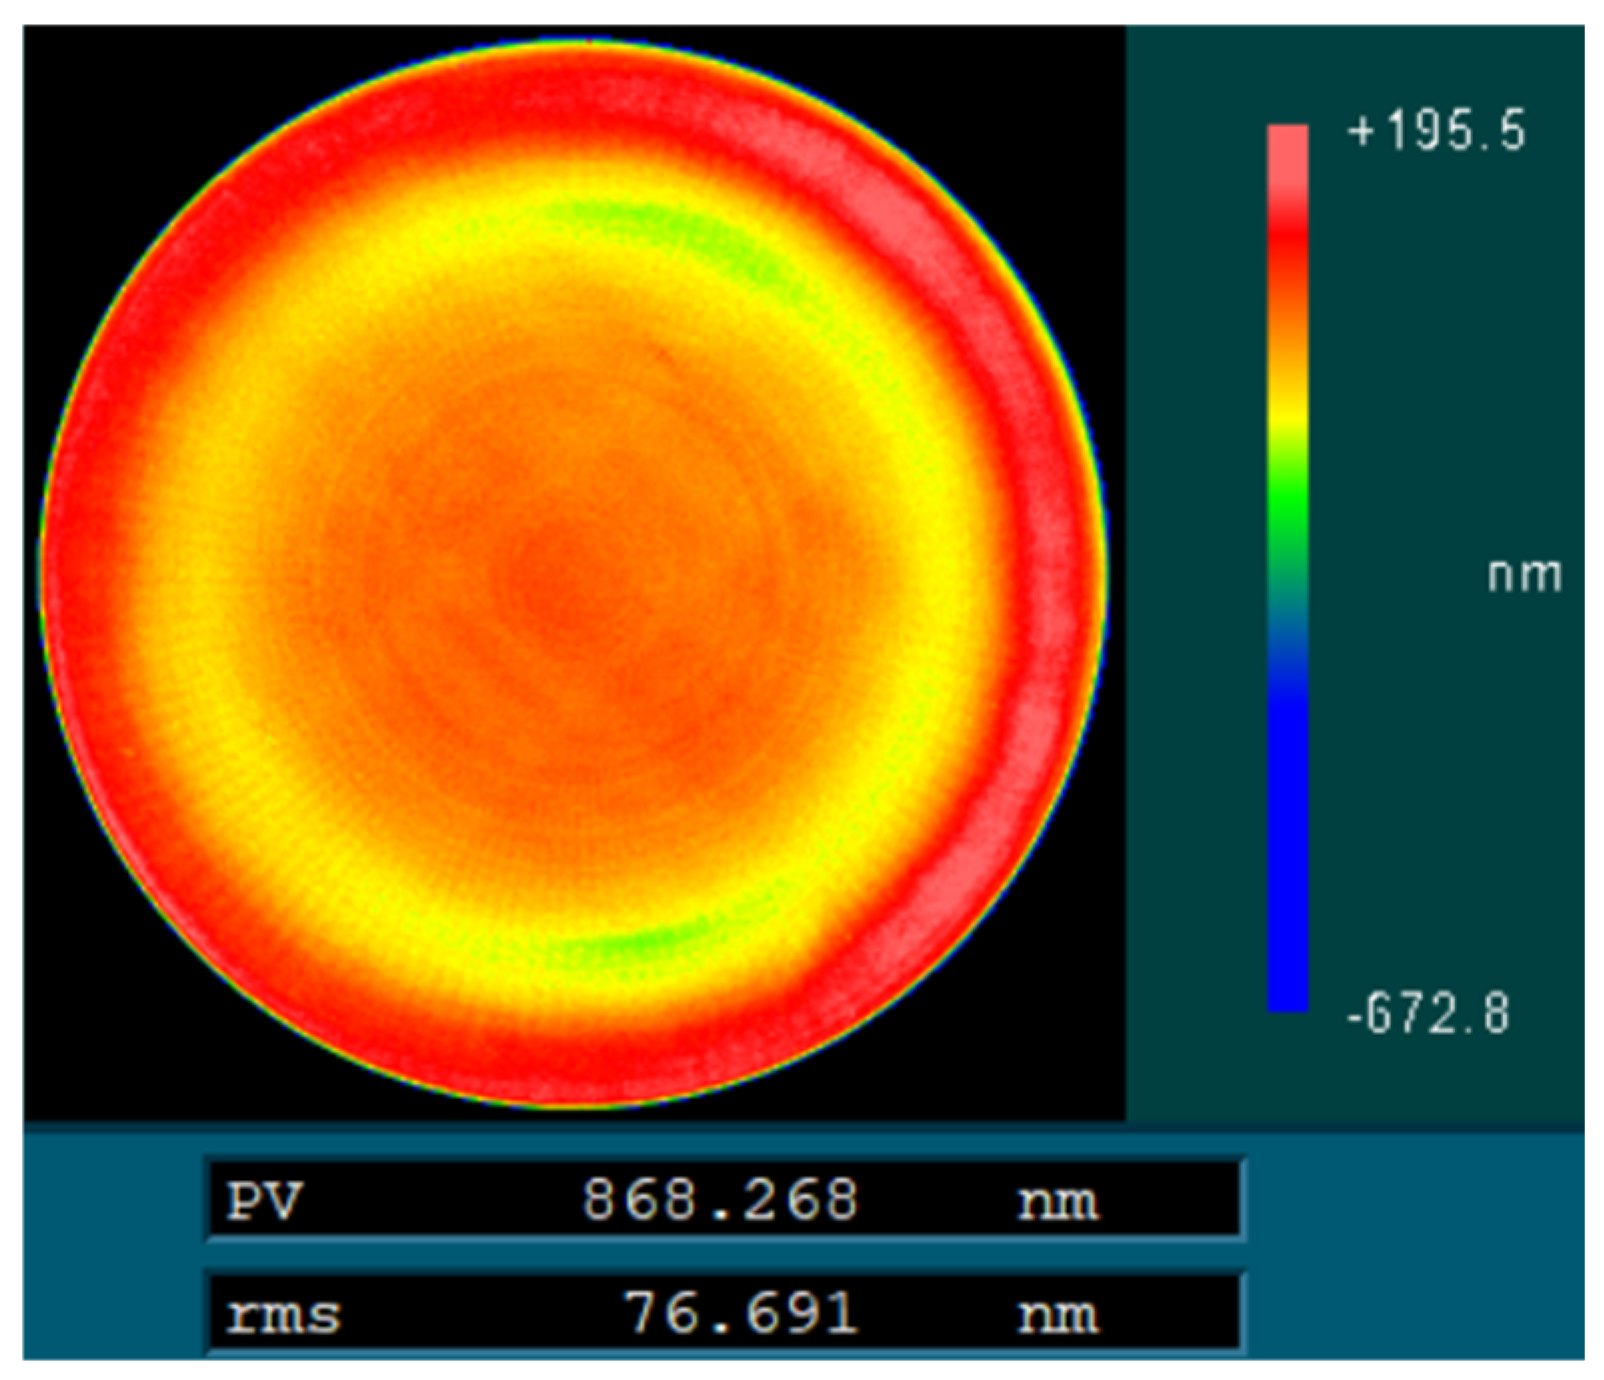
Task: Select the PV value 868.268
Action: click(x=720, y=1199)
